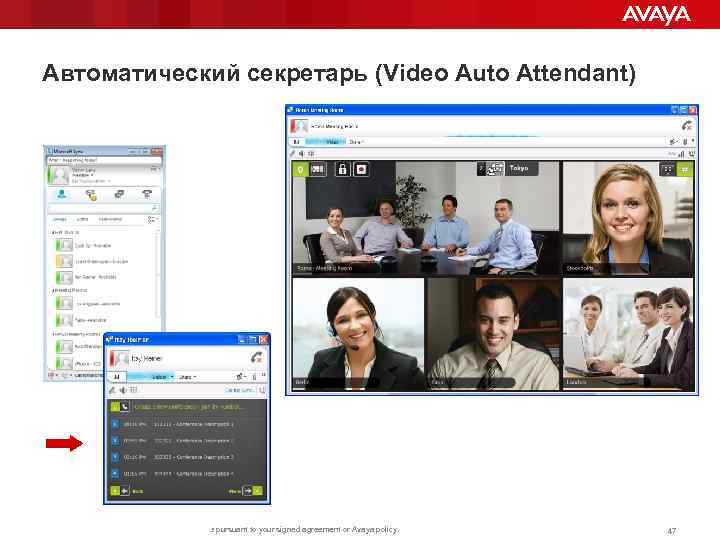This screenshot has height=540, width=720.
Task: Click the microphone icon in small call window
Action: [254, 377]
